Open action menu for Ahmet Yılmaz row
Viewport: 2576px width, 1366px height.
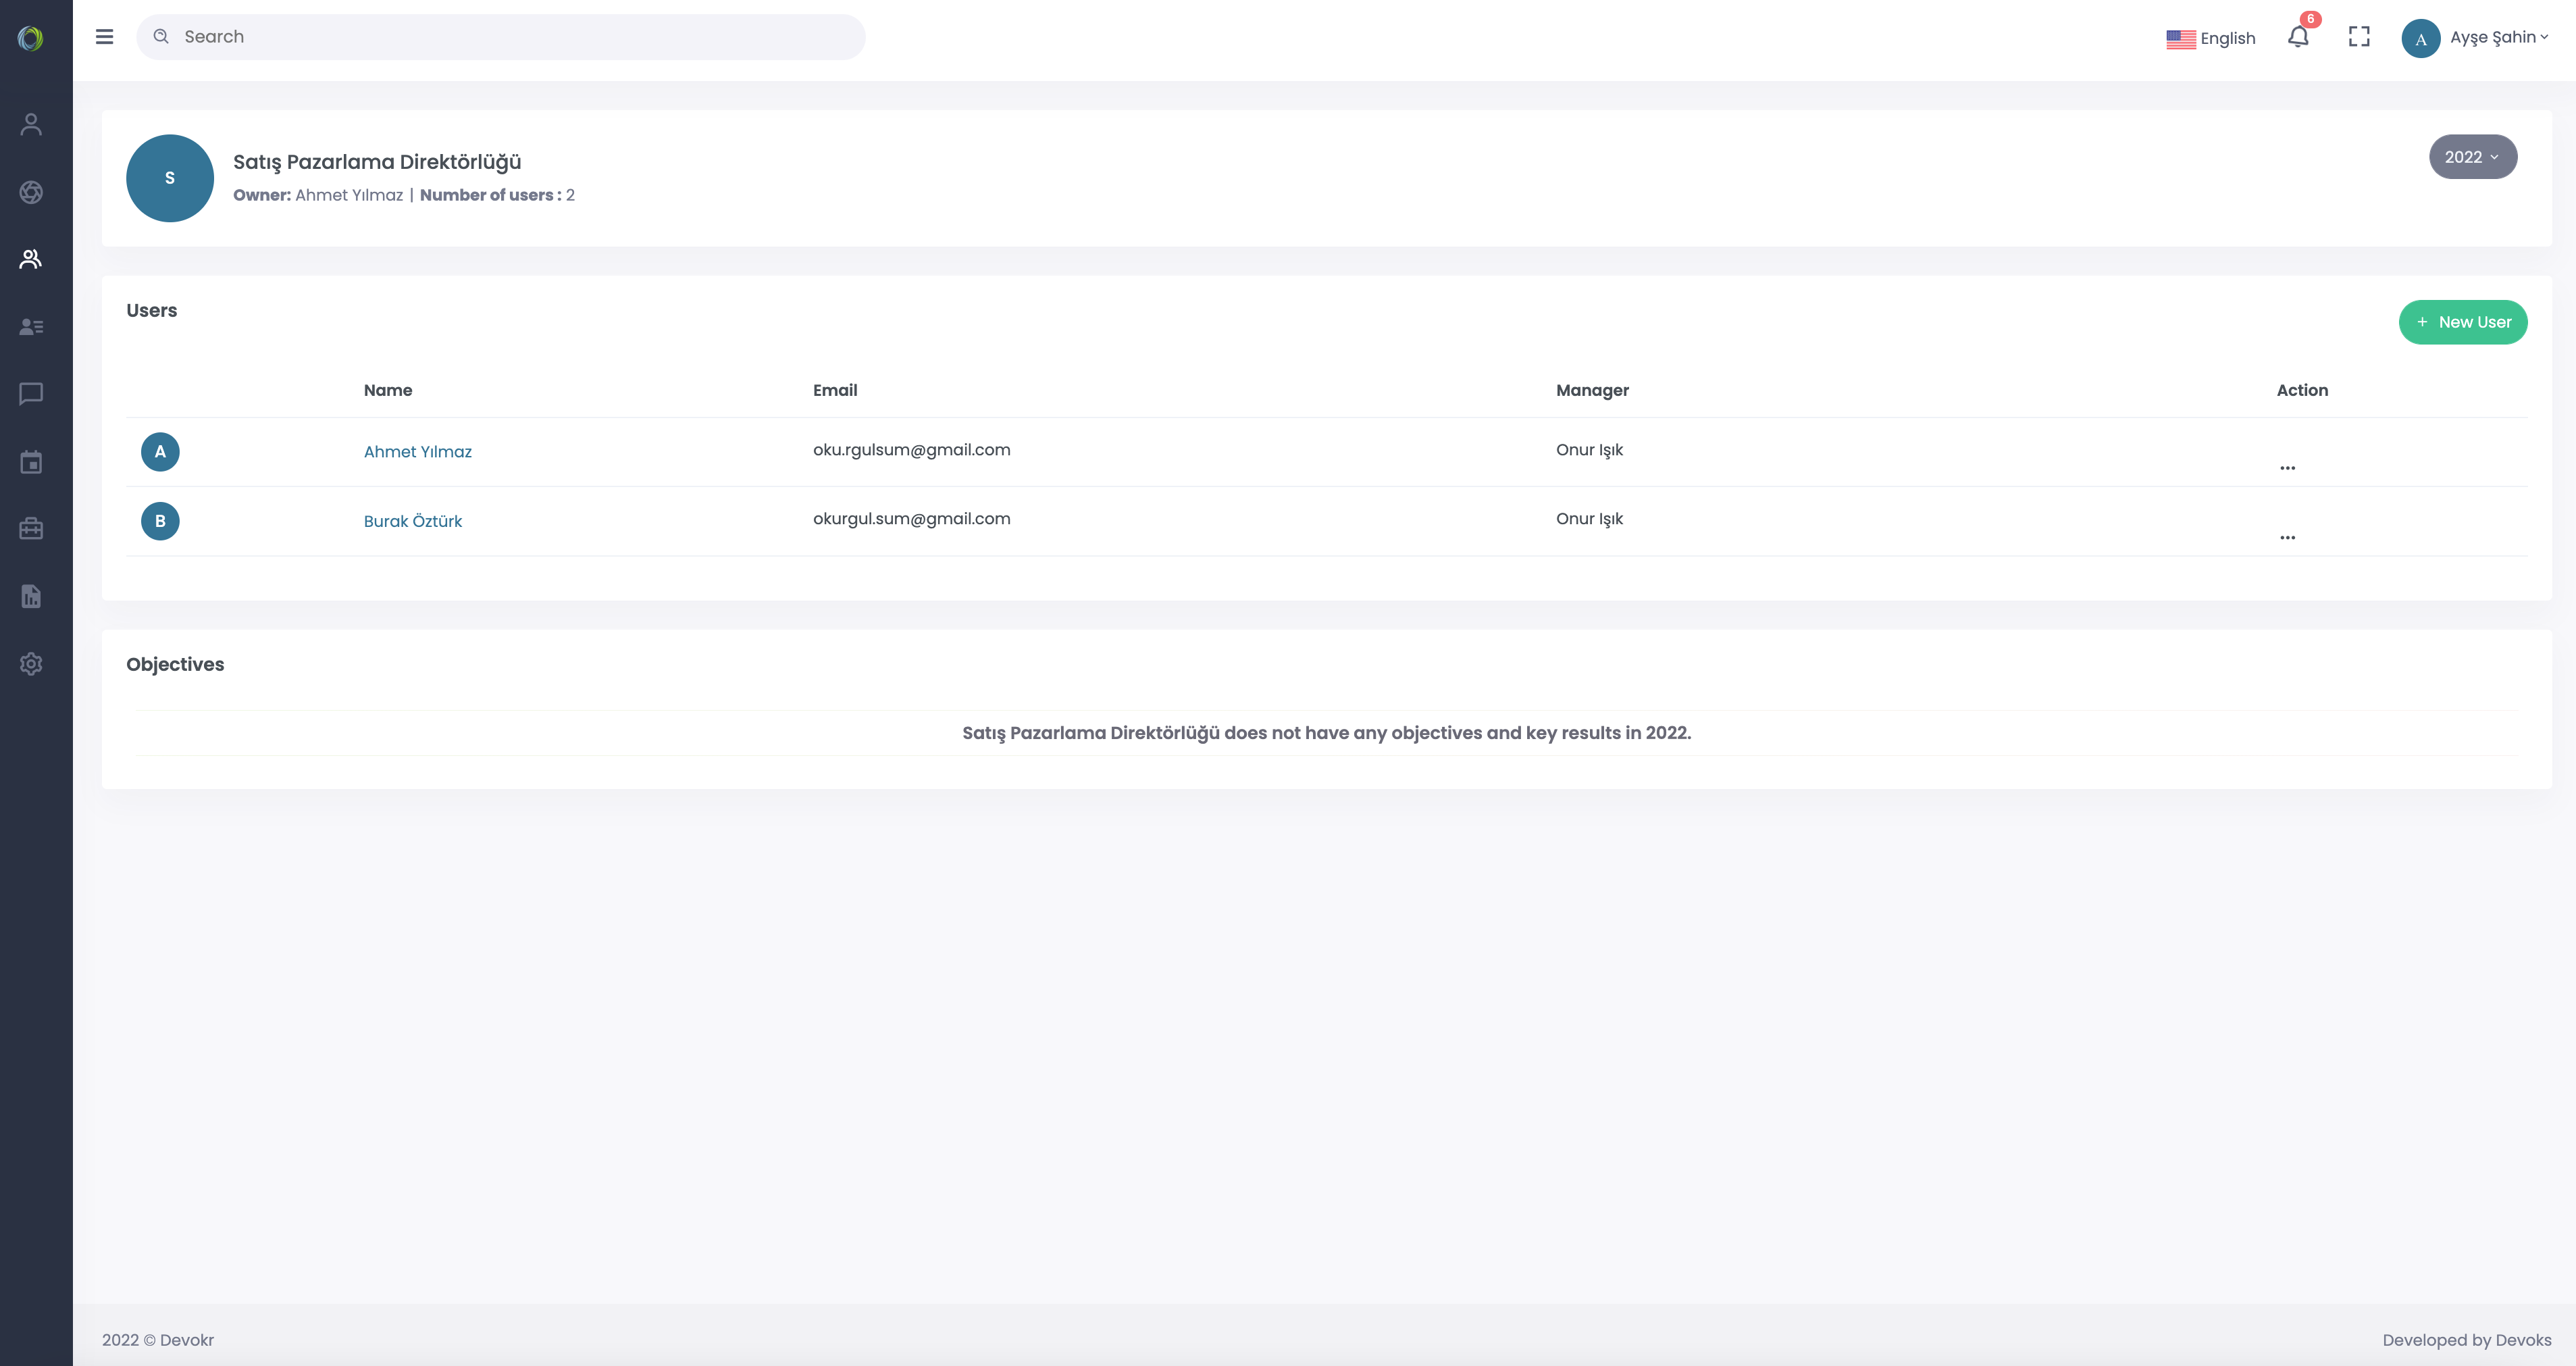pyautogui.click(x=2287, y=468)
